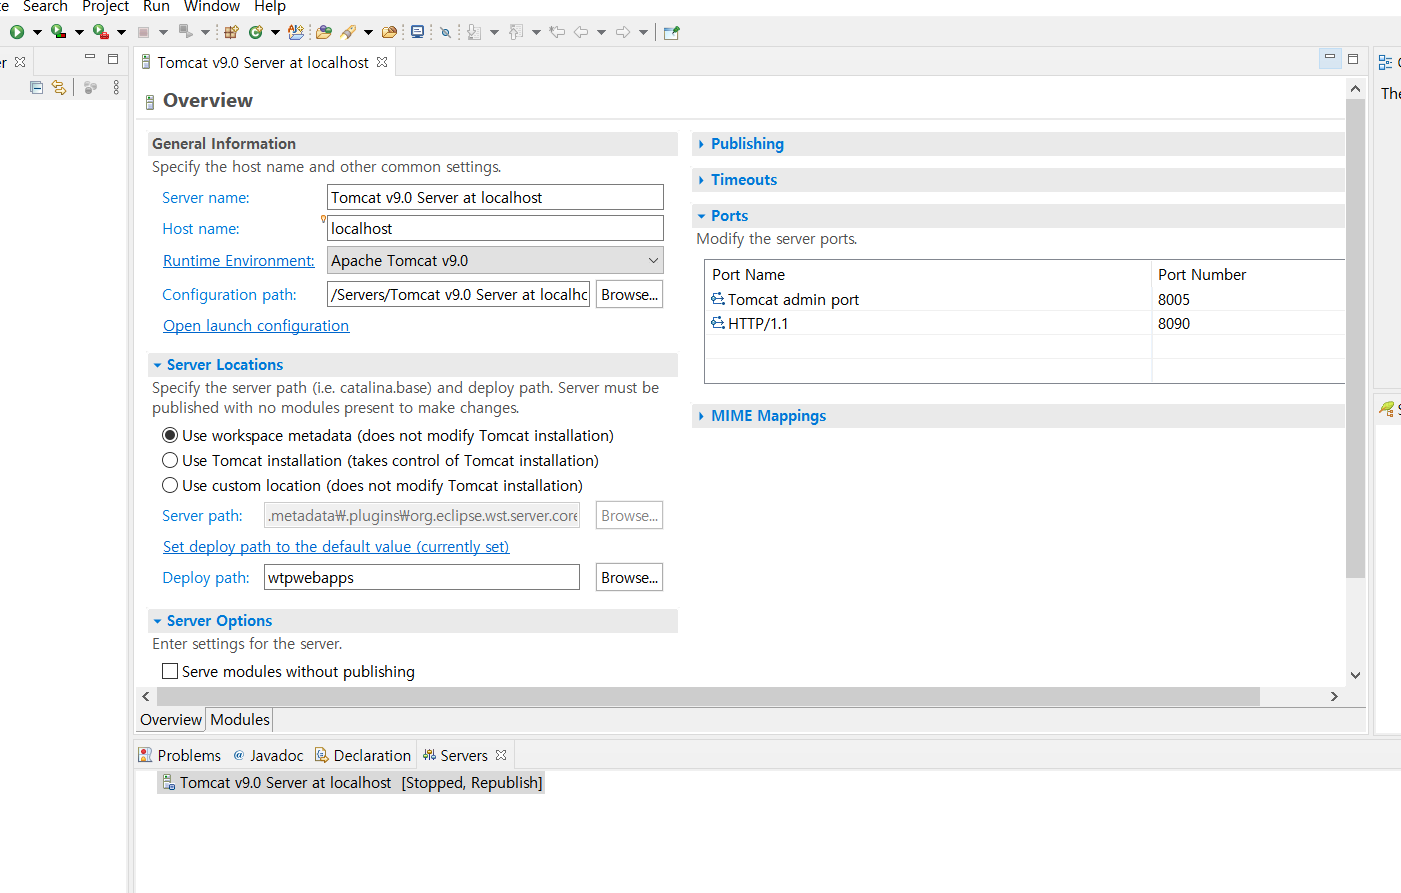The width and height of the screenshot is (1401, 893).
Task: Switch to the Overview tab
Action: pyautogui.click(x=171, y=719)
